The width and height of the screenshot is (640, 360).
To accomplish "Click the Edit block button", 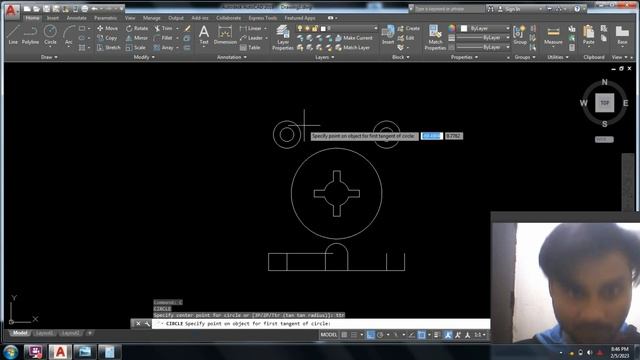I will click(406, 38).
